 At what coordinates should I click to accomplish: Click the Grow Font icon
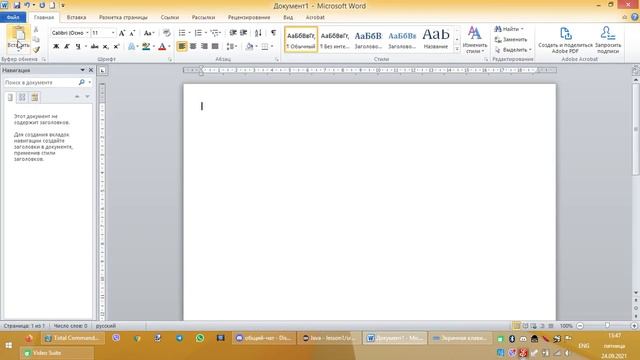click(x=122, y=33)
